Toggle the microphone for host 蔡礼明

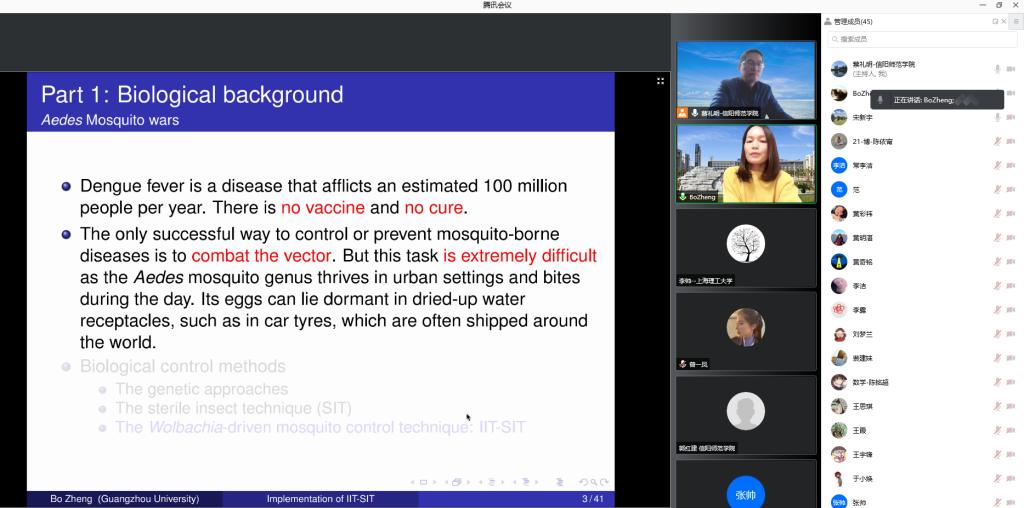pos(997,69)
